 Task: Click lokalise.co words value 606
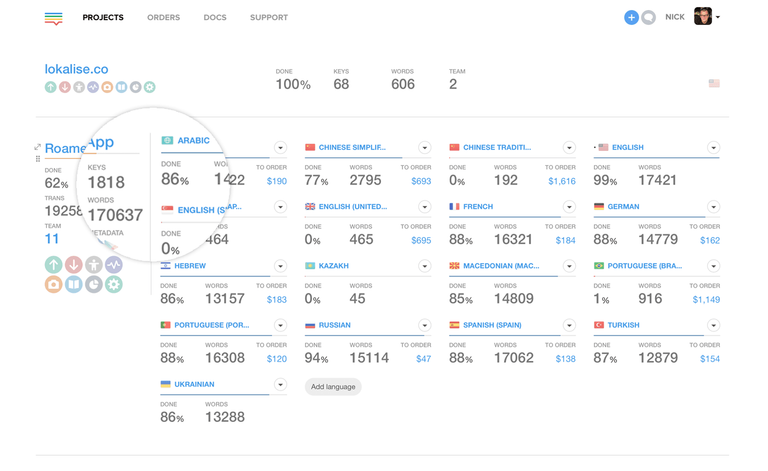(403, 84)
